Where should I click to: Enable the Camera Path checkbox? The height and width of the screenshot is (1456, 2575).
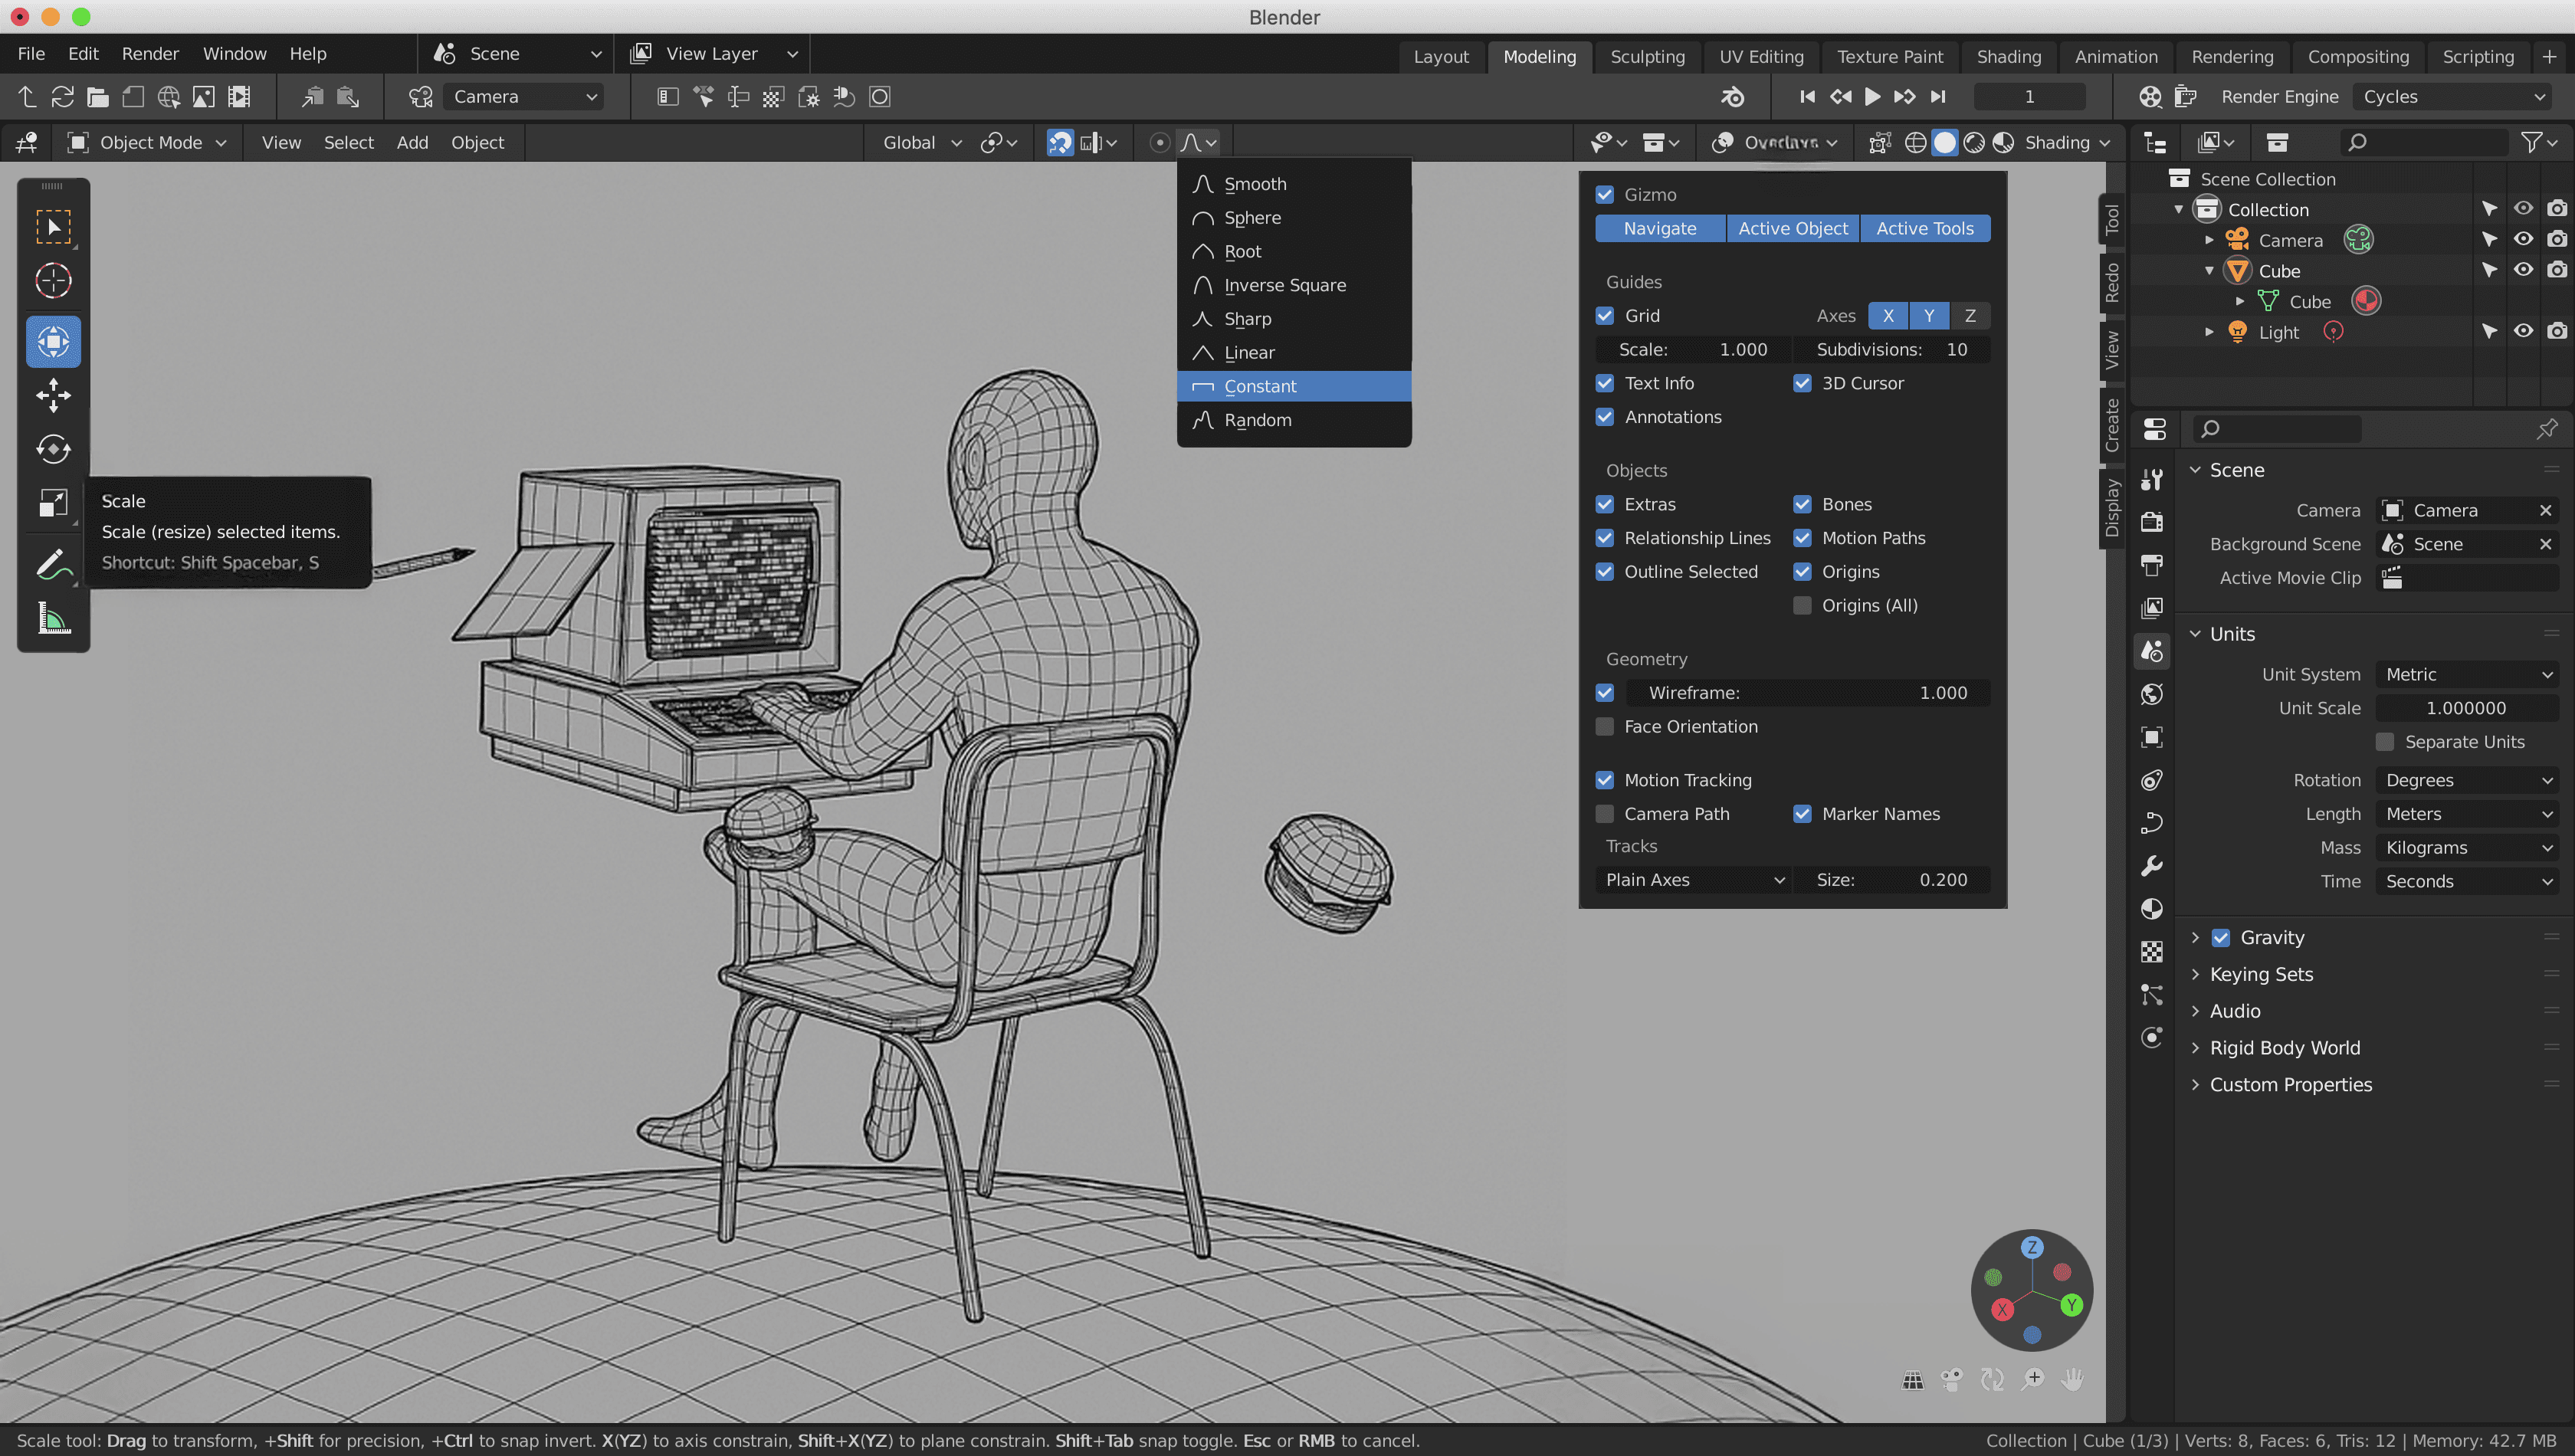1605,814
